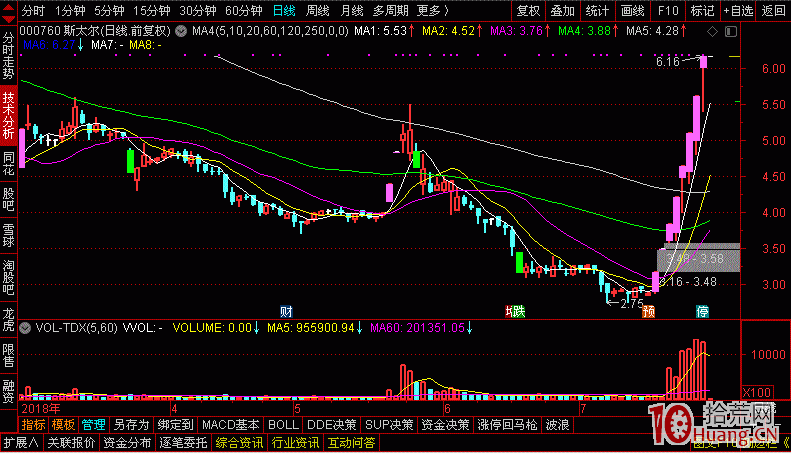Open the 资金分布 tab

pyautogui.click(x=127, y=443)
